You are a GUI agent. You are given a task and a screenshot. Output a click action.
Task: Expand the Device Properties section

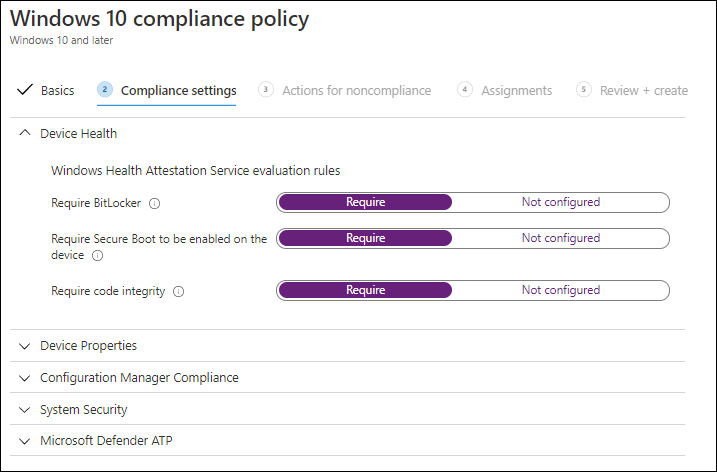coord(25,346)
